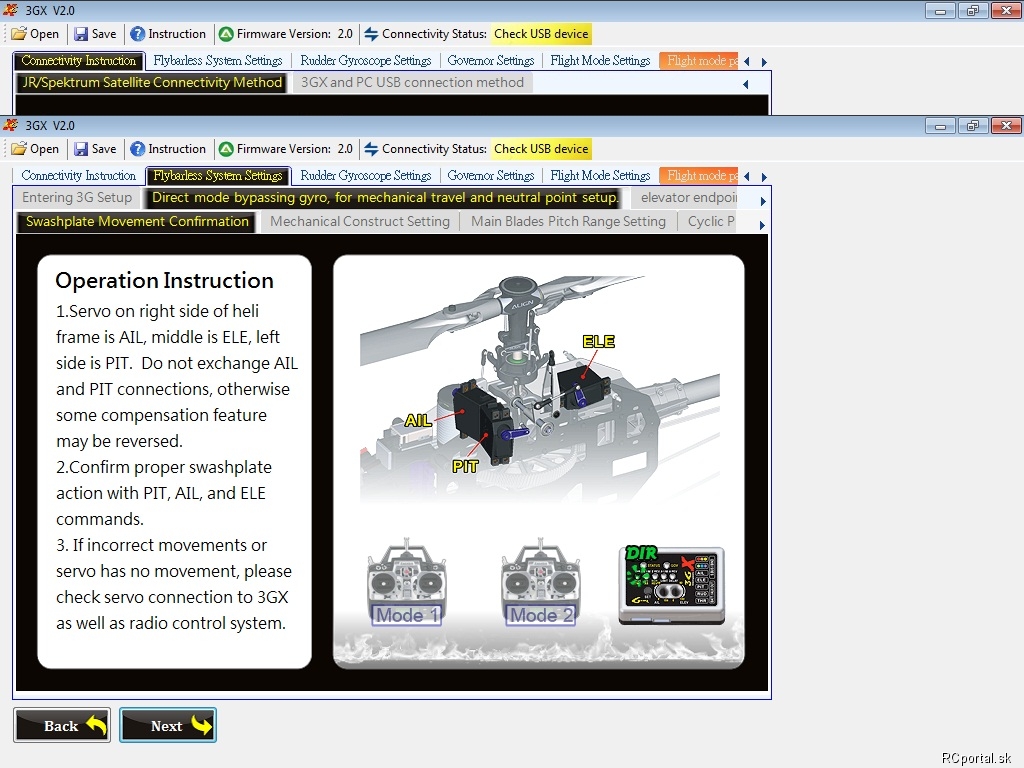Viewport: 1024px width, 768px height.
Task: Open Governor Settings tab in background window
Action: pyautogui.click(x=490, y=61)
